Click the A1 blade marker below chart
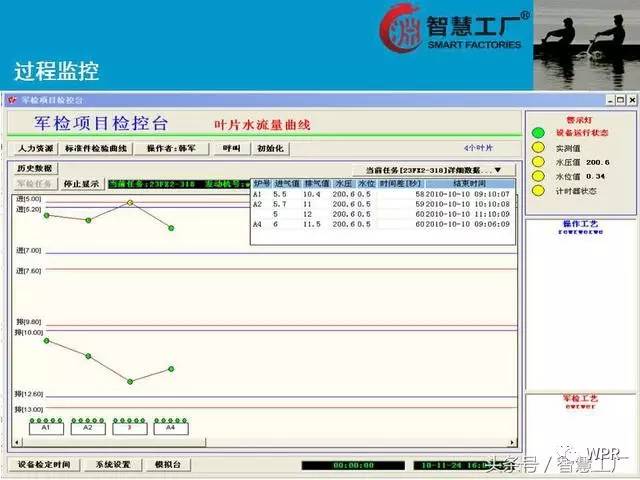 pyautogui.click(x=46, y=428)
